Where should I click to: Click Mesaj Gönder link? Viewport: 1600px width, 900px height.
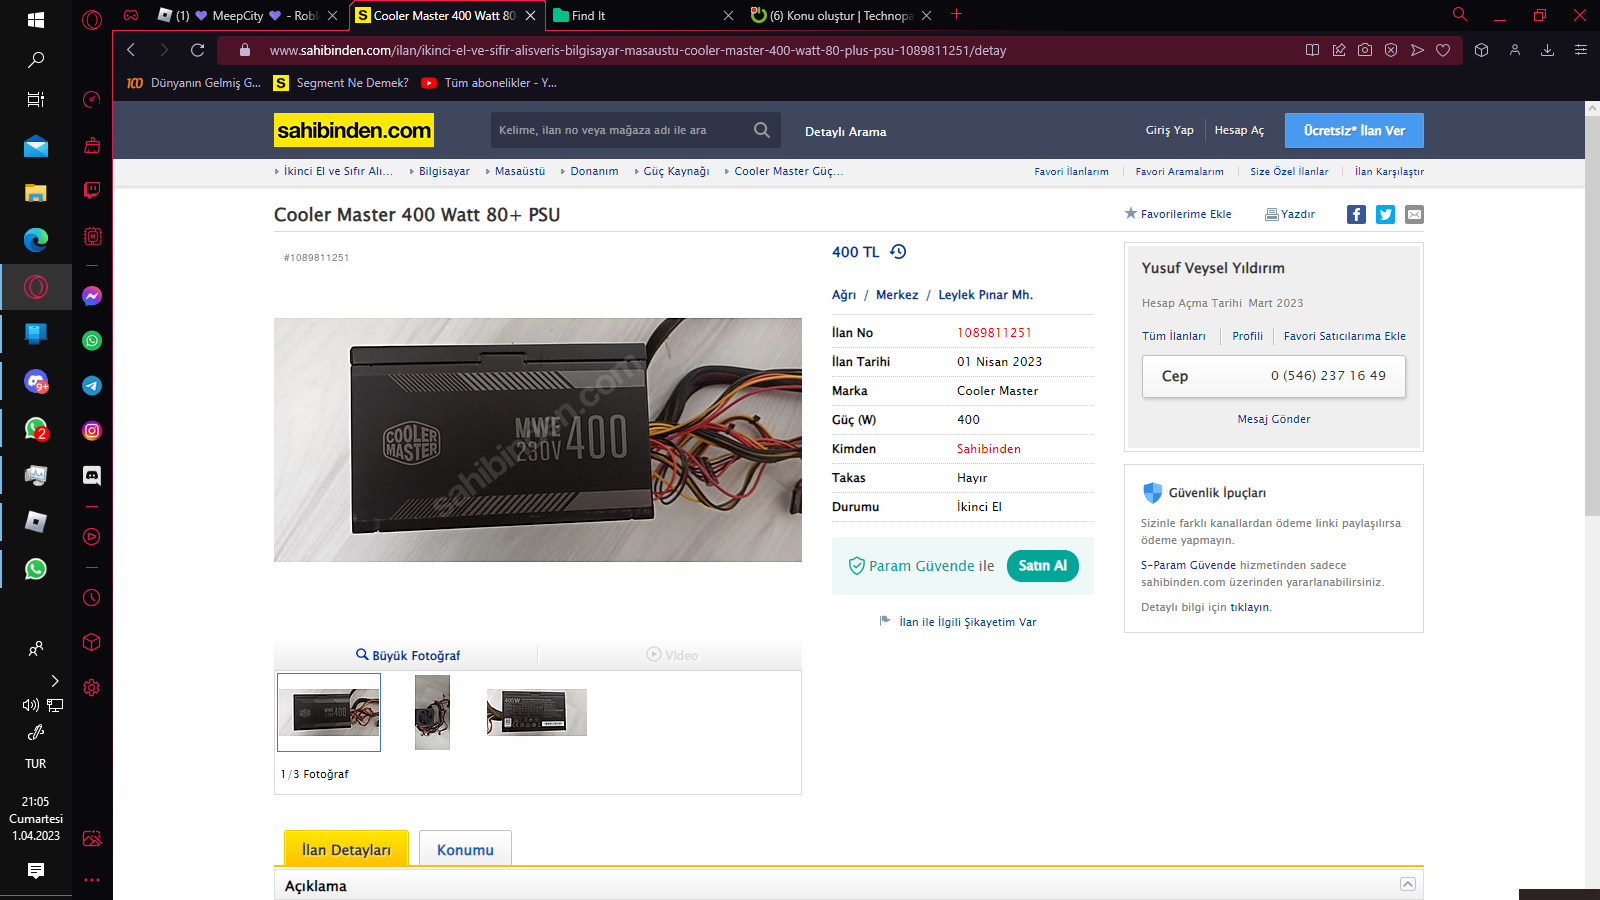click(x=1274, y=419)
